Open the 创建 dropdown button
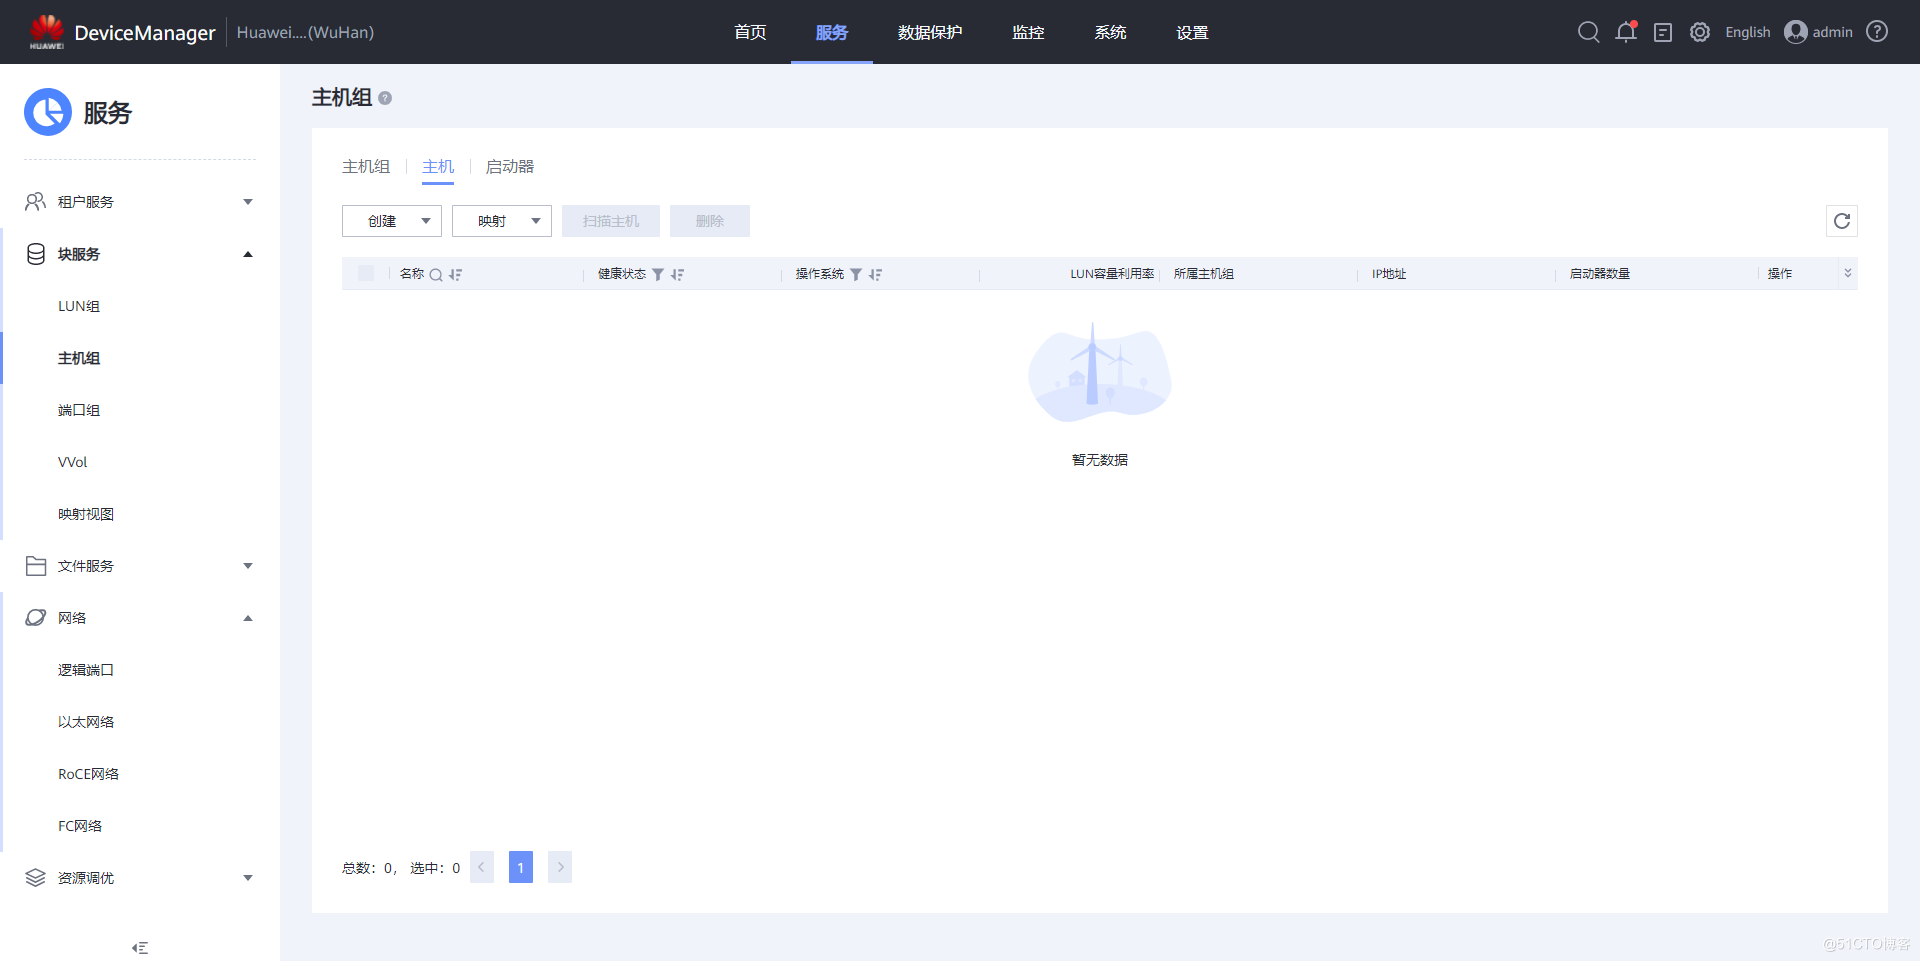The width and height of the screenshot is (1920, 961). tap(391, 221)
